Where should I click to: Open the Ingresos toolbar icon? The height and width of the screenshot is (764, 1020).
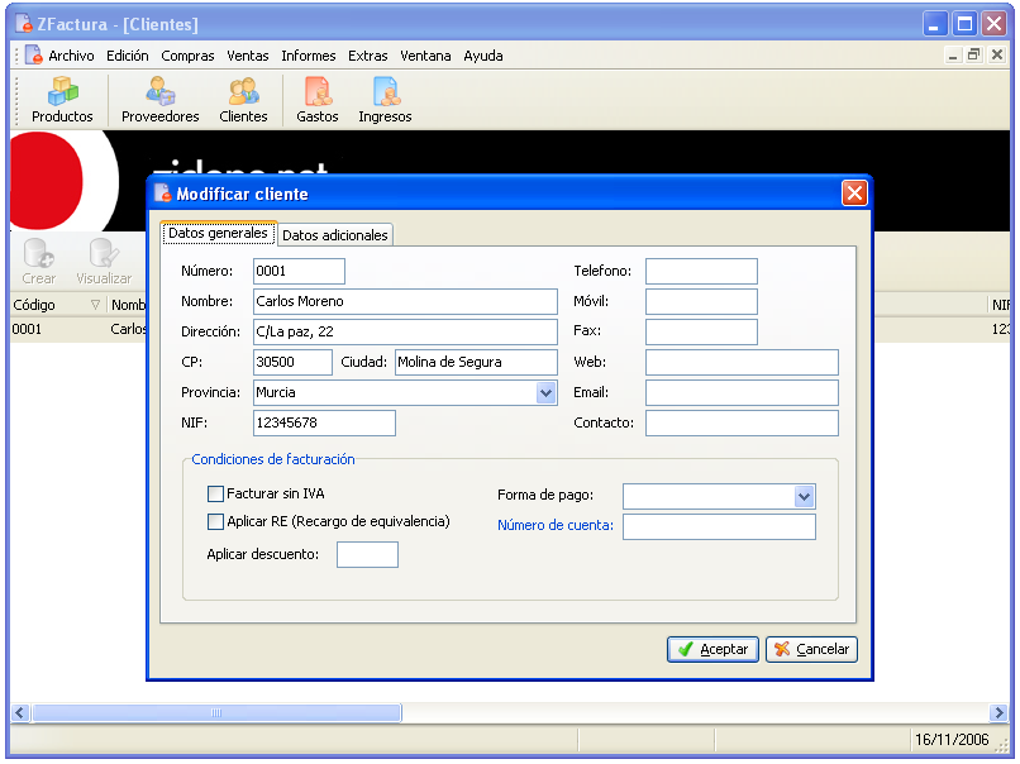pos(385,100)
